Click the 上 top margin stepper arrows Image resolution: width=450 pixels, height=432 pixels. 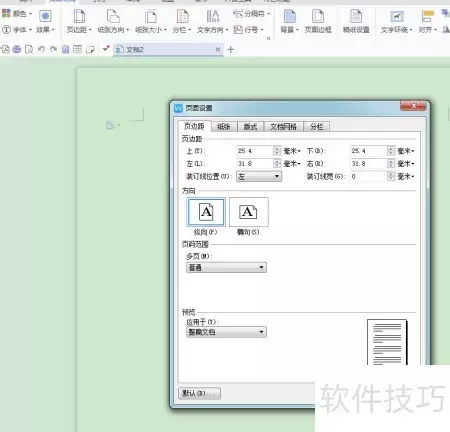coord(277,151)
